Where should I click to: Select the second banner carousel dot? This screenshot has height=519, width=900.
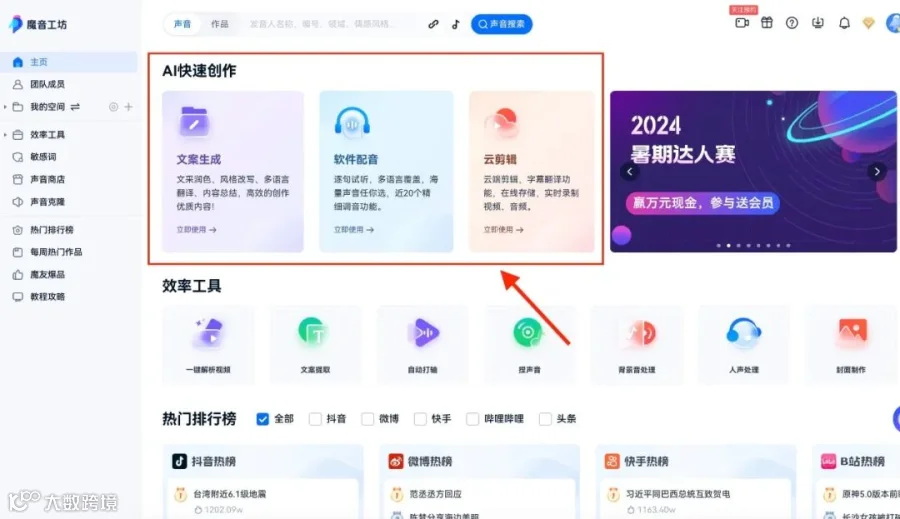(728, 245)
